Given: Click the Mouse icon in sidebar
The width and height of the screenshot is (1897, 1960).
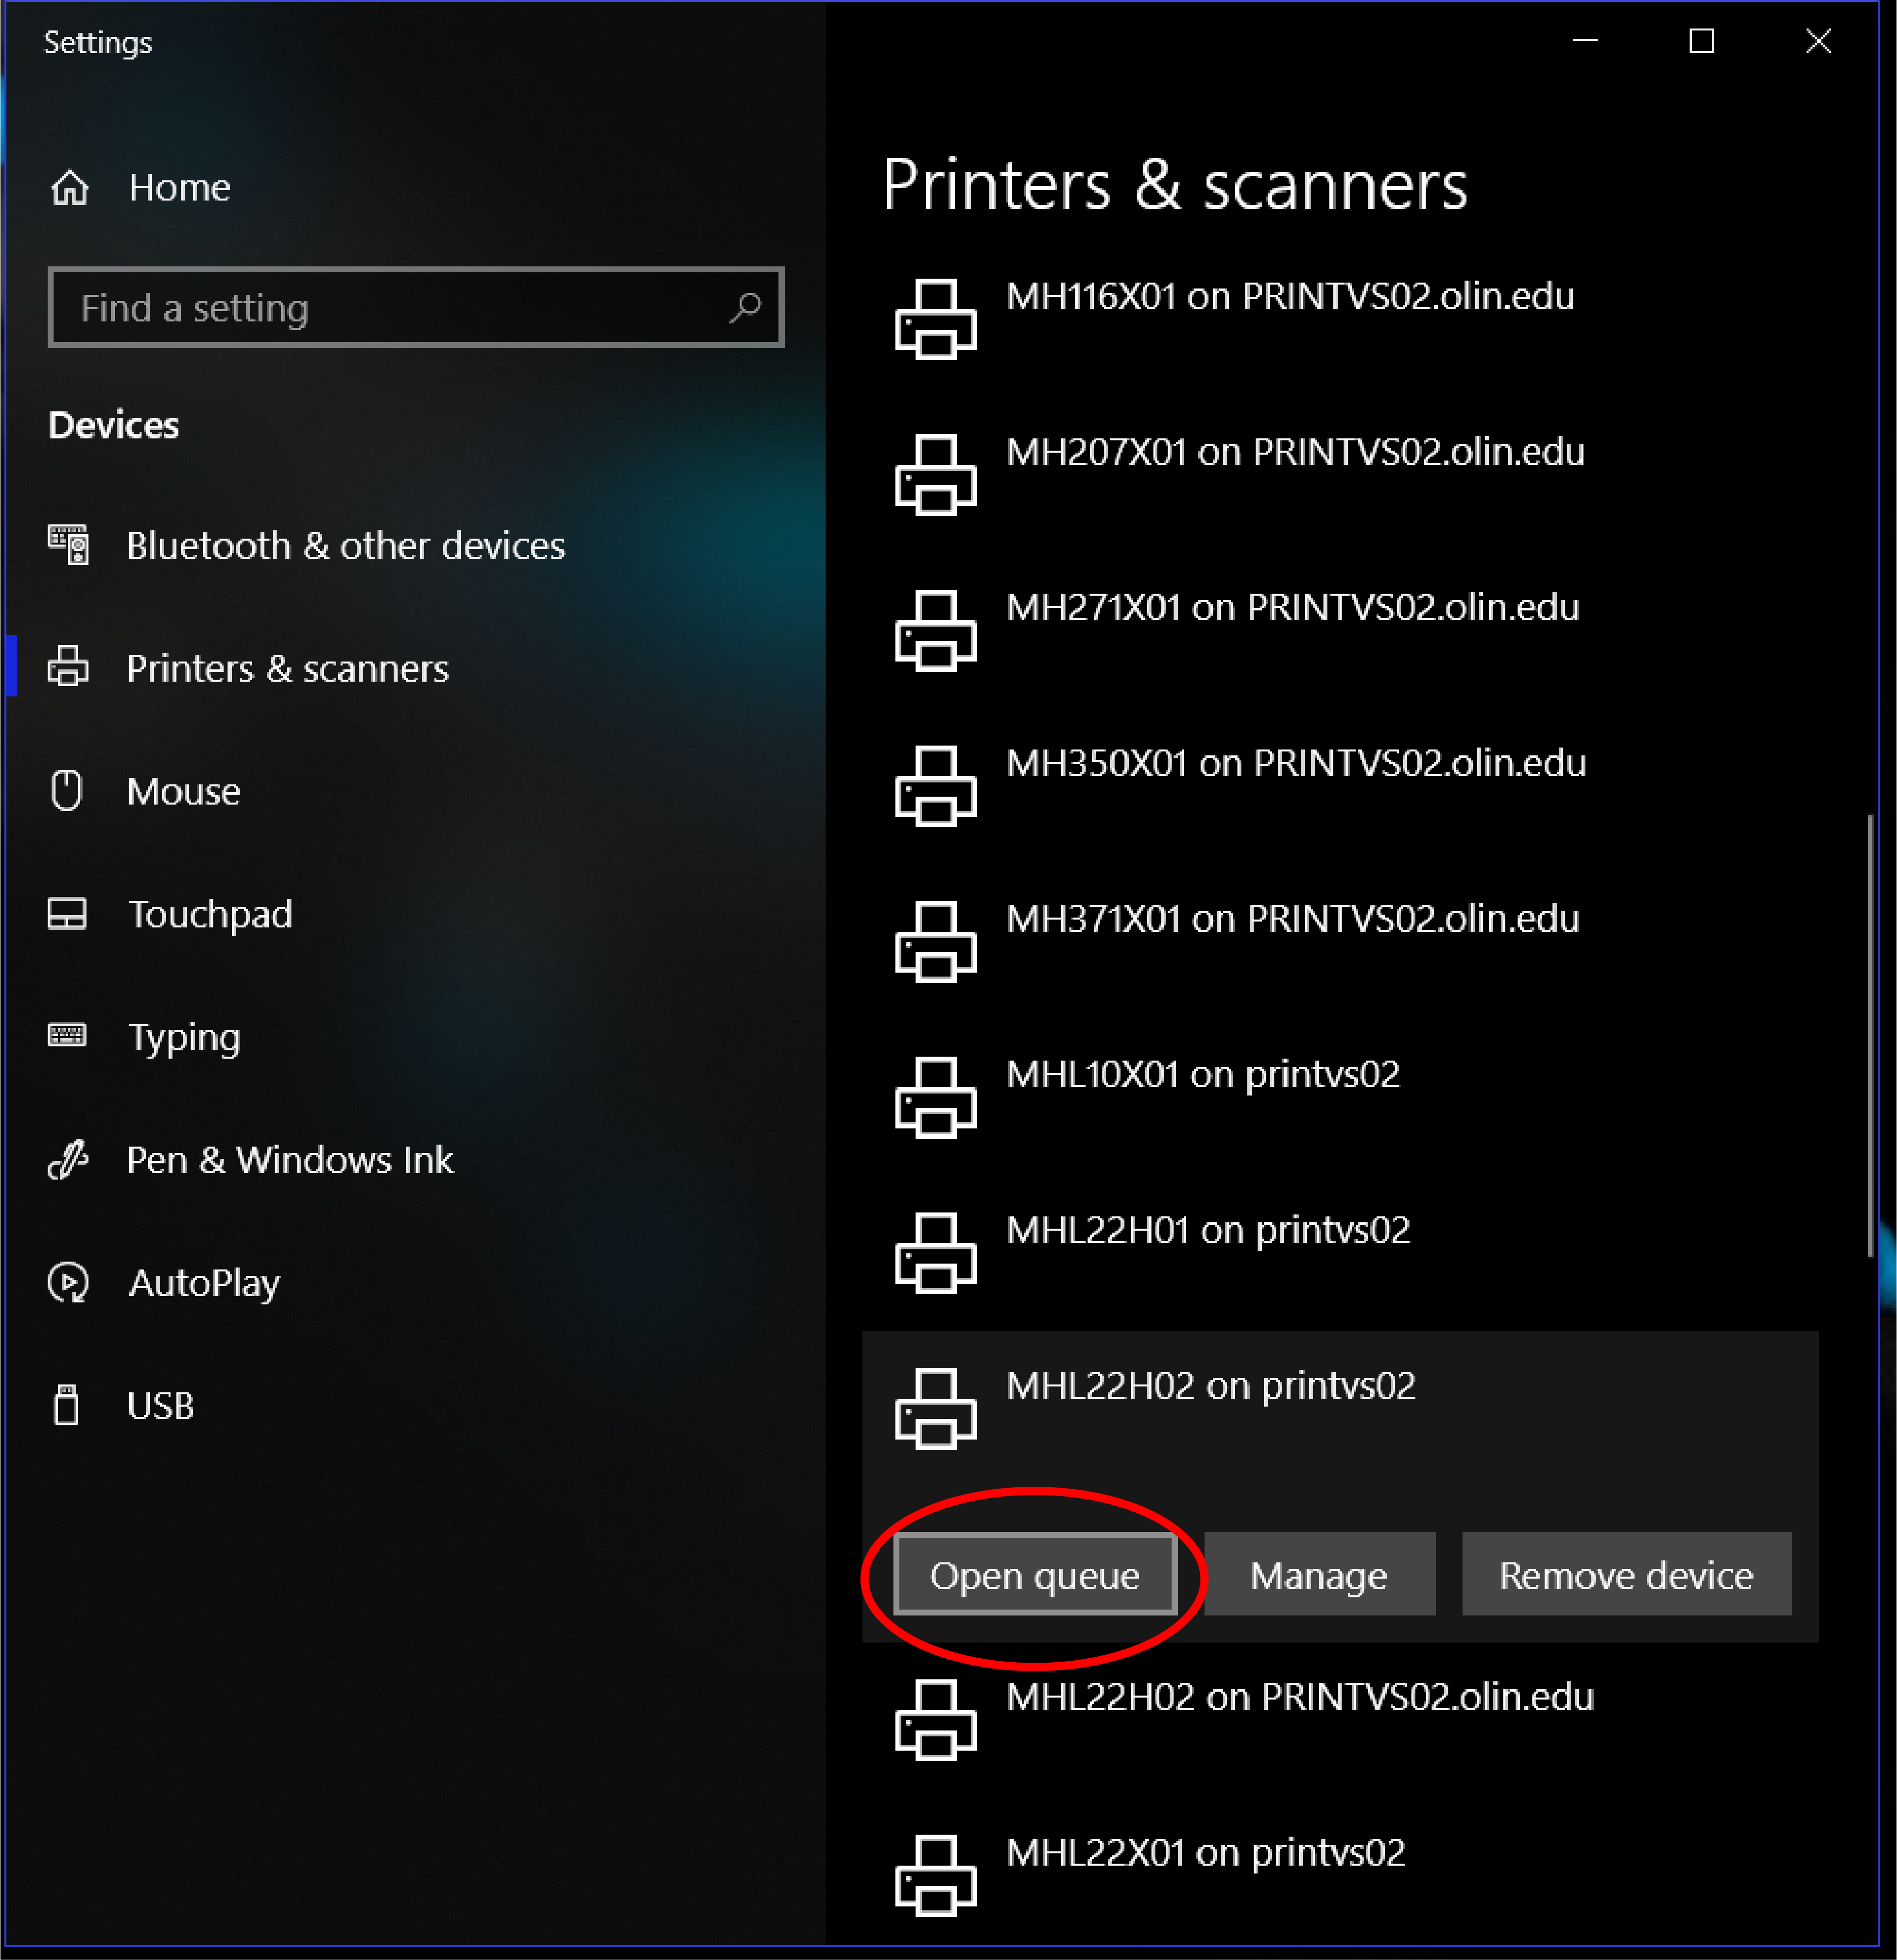Looking at the screenshot, I should coord(66,790).
